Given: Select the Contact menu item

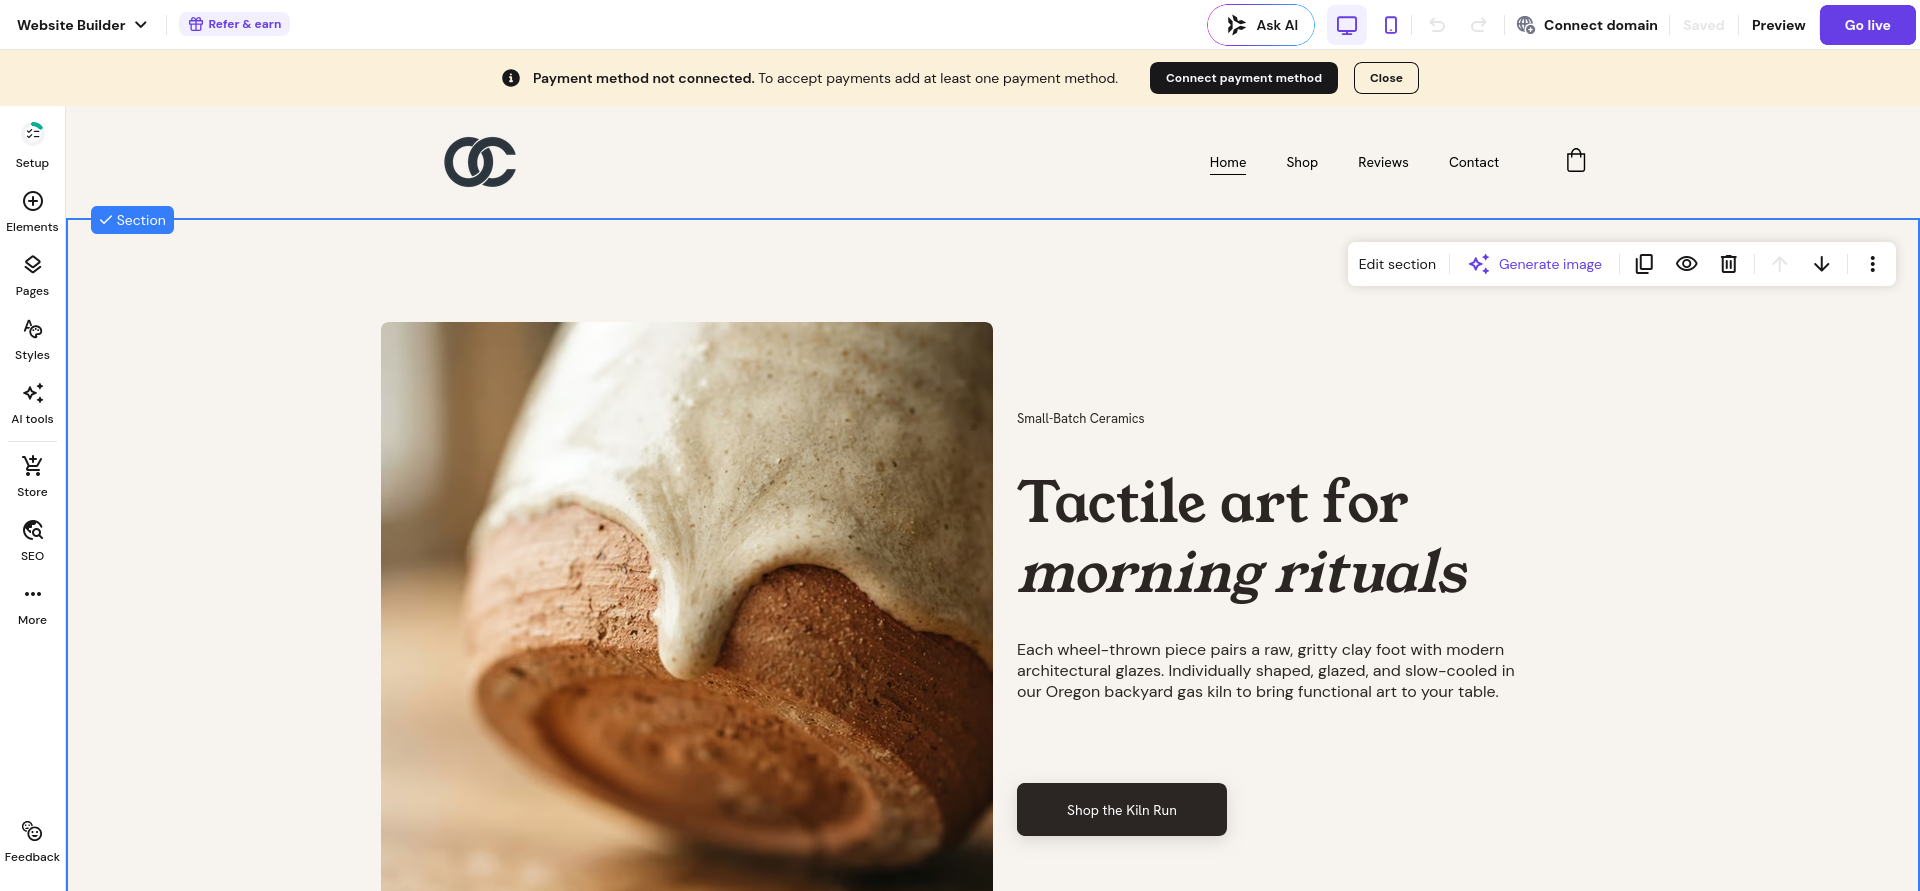Looking at the screenshot, I should (x=1474, y=162).
